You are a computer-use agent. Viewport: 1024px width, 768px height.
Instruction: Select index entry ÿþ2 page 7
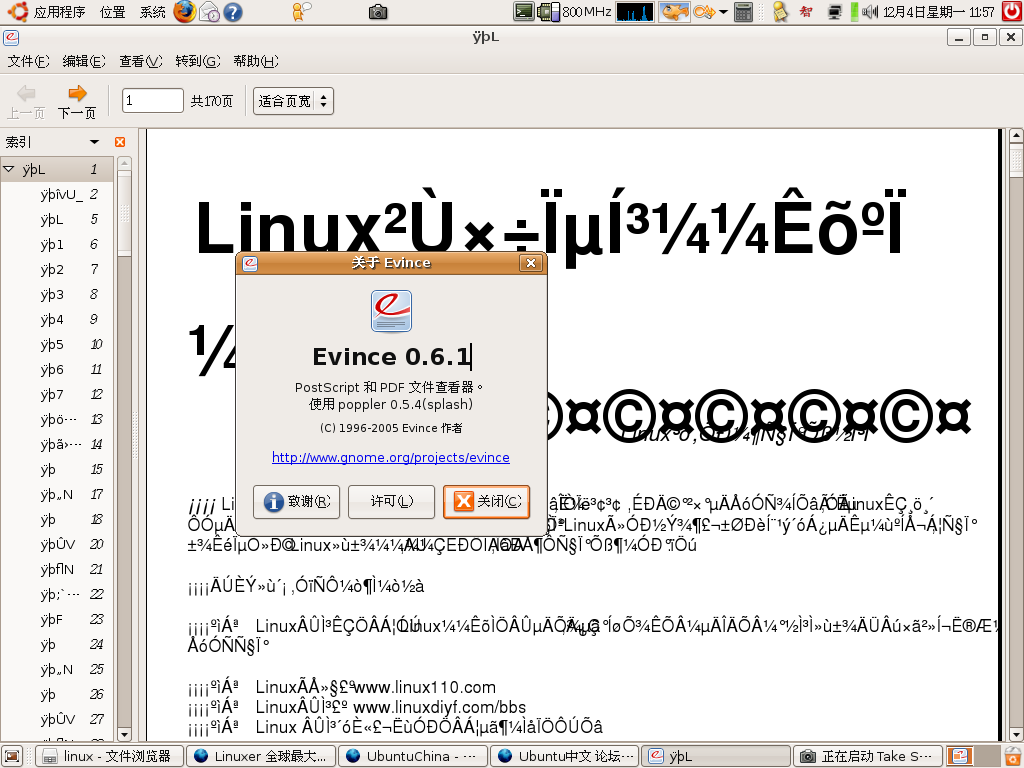(x=57, y=269)
